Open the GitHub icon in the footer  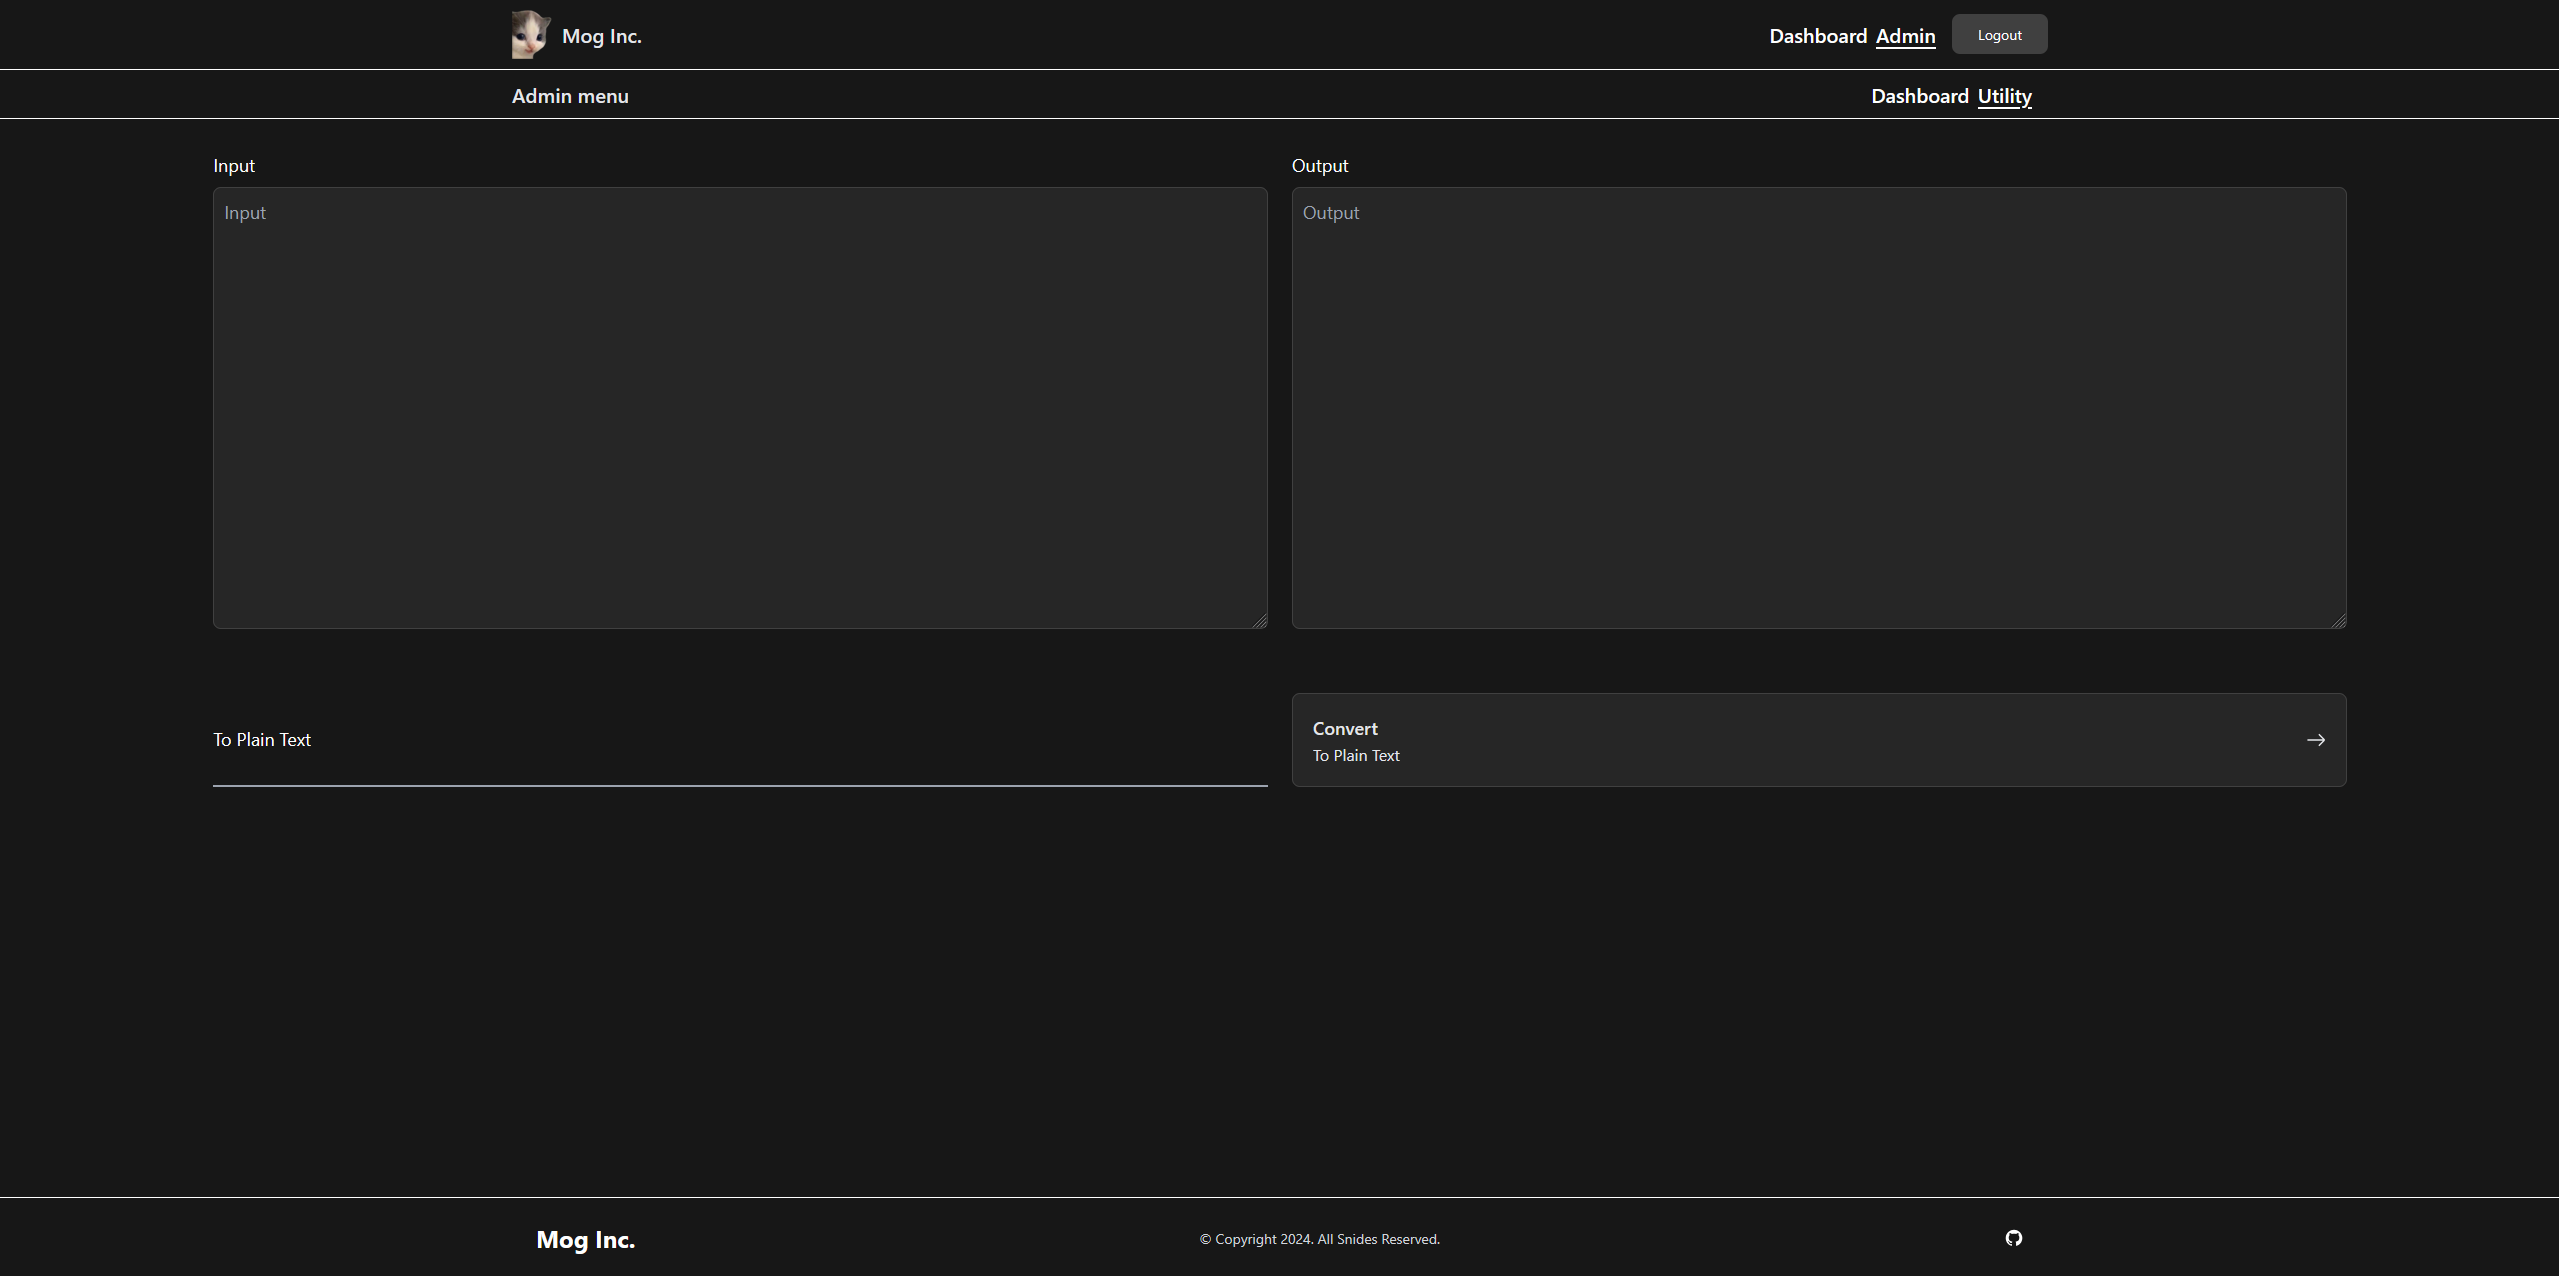[x=2013, y=1238]
